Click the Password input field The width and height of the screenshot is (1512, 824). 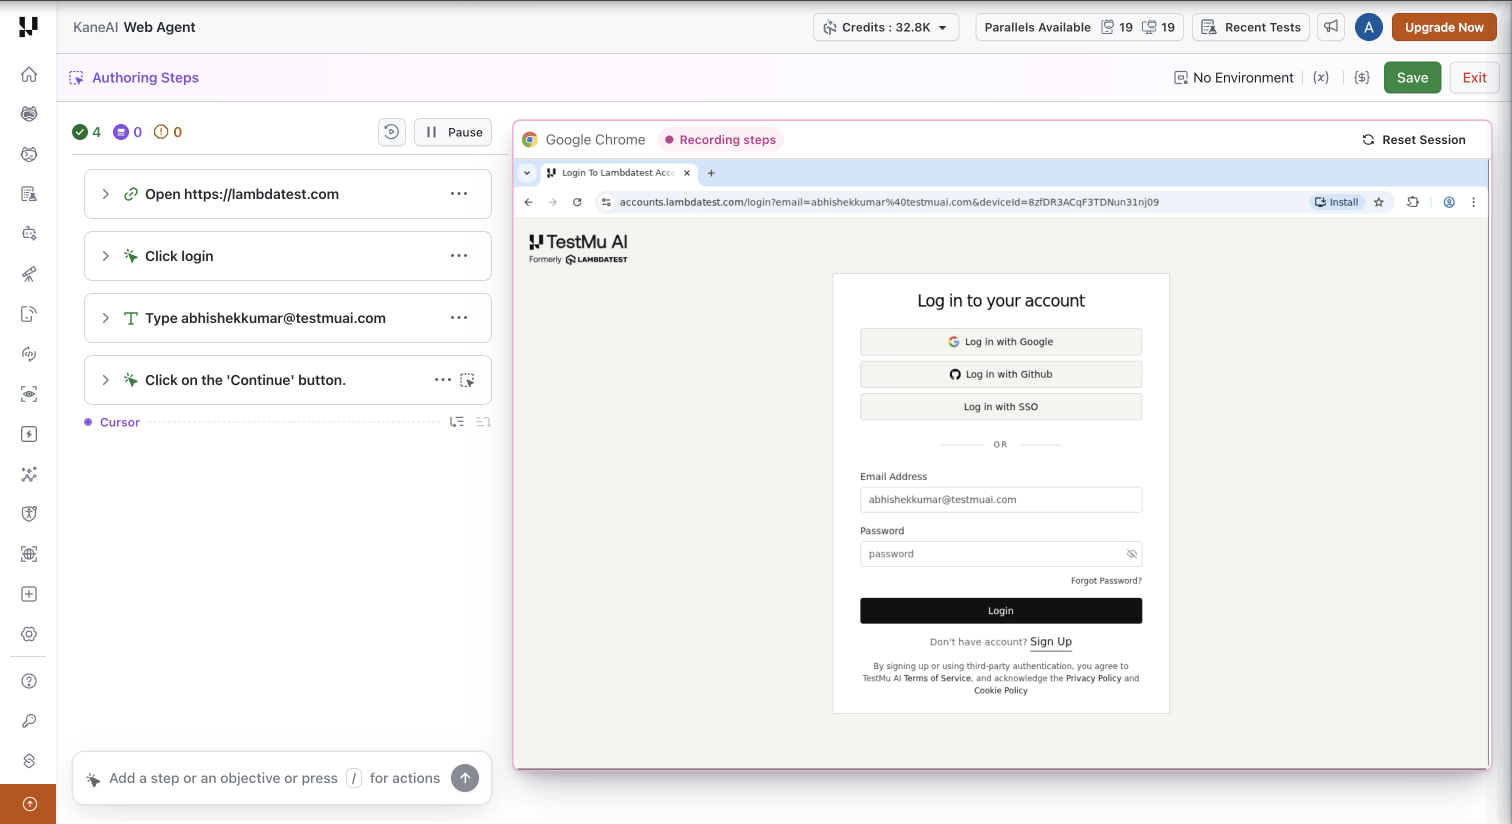click(x=1001, y=554)
